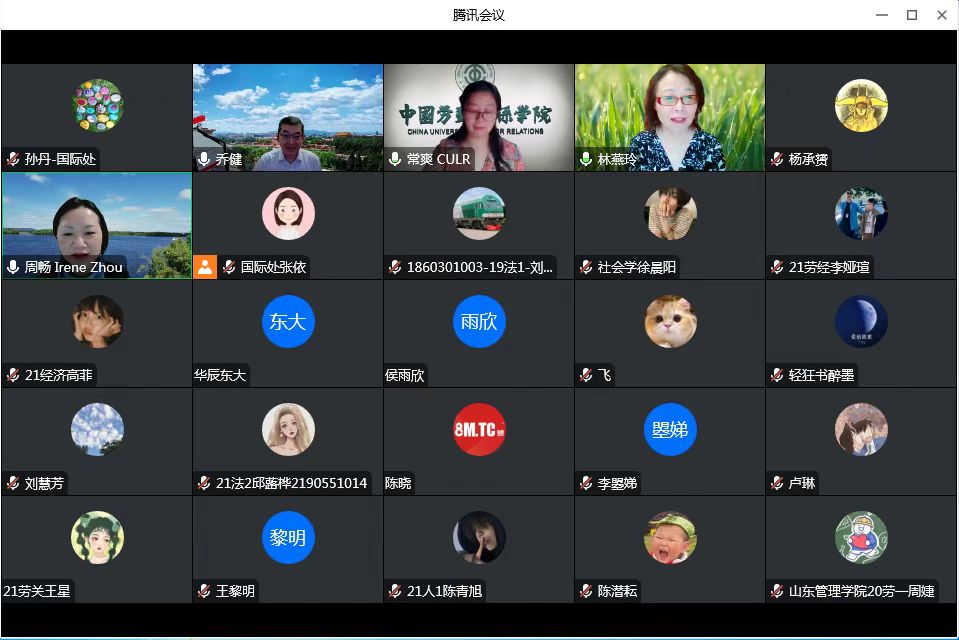Click the muted mic icon beside 21经济高菲
959x640 pixels.
click(x=13, y=375)
